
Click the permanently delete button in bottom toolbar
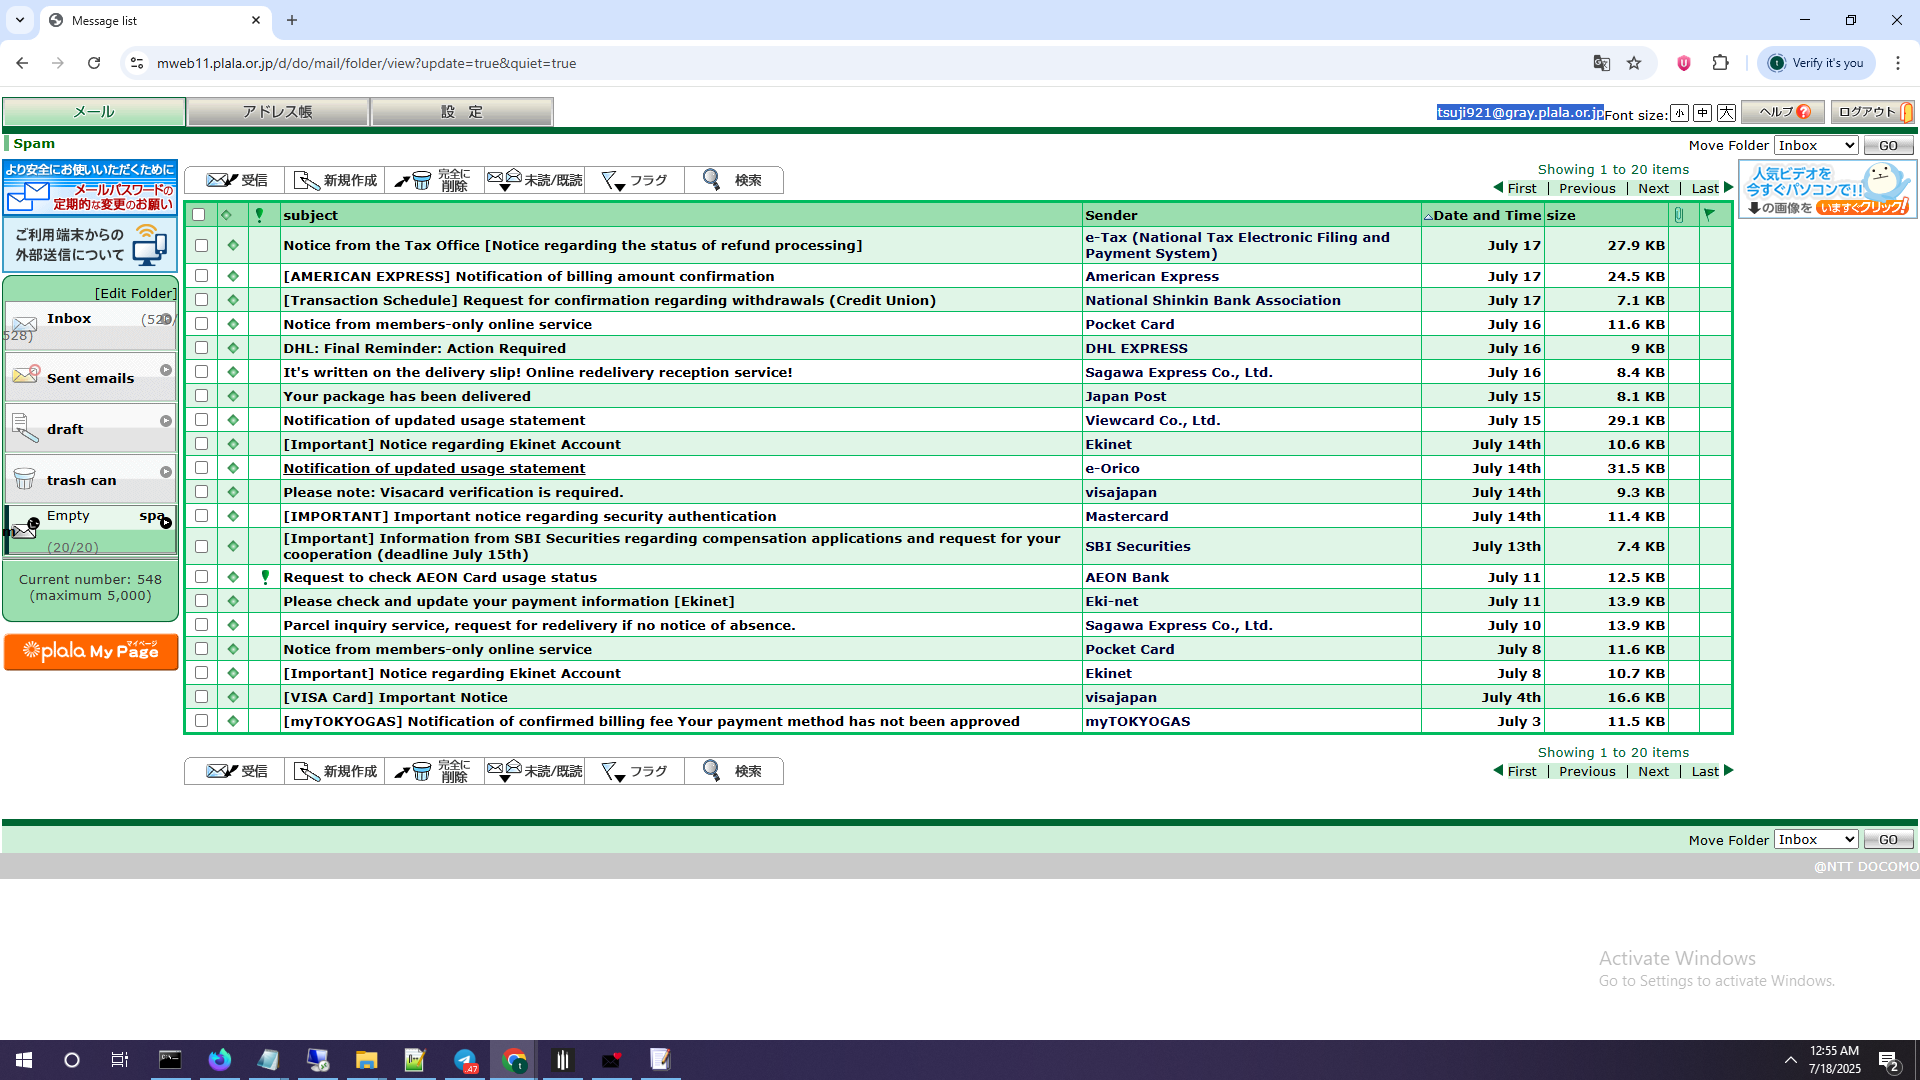click(435, 771)
